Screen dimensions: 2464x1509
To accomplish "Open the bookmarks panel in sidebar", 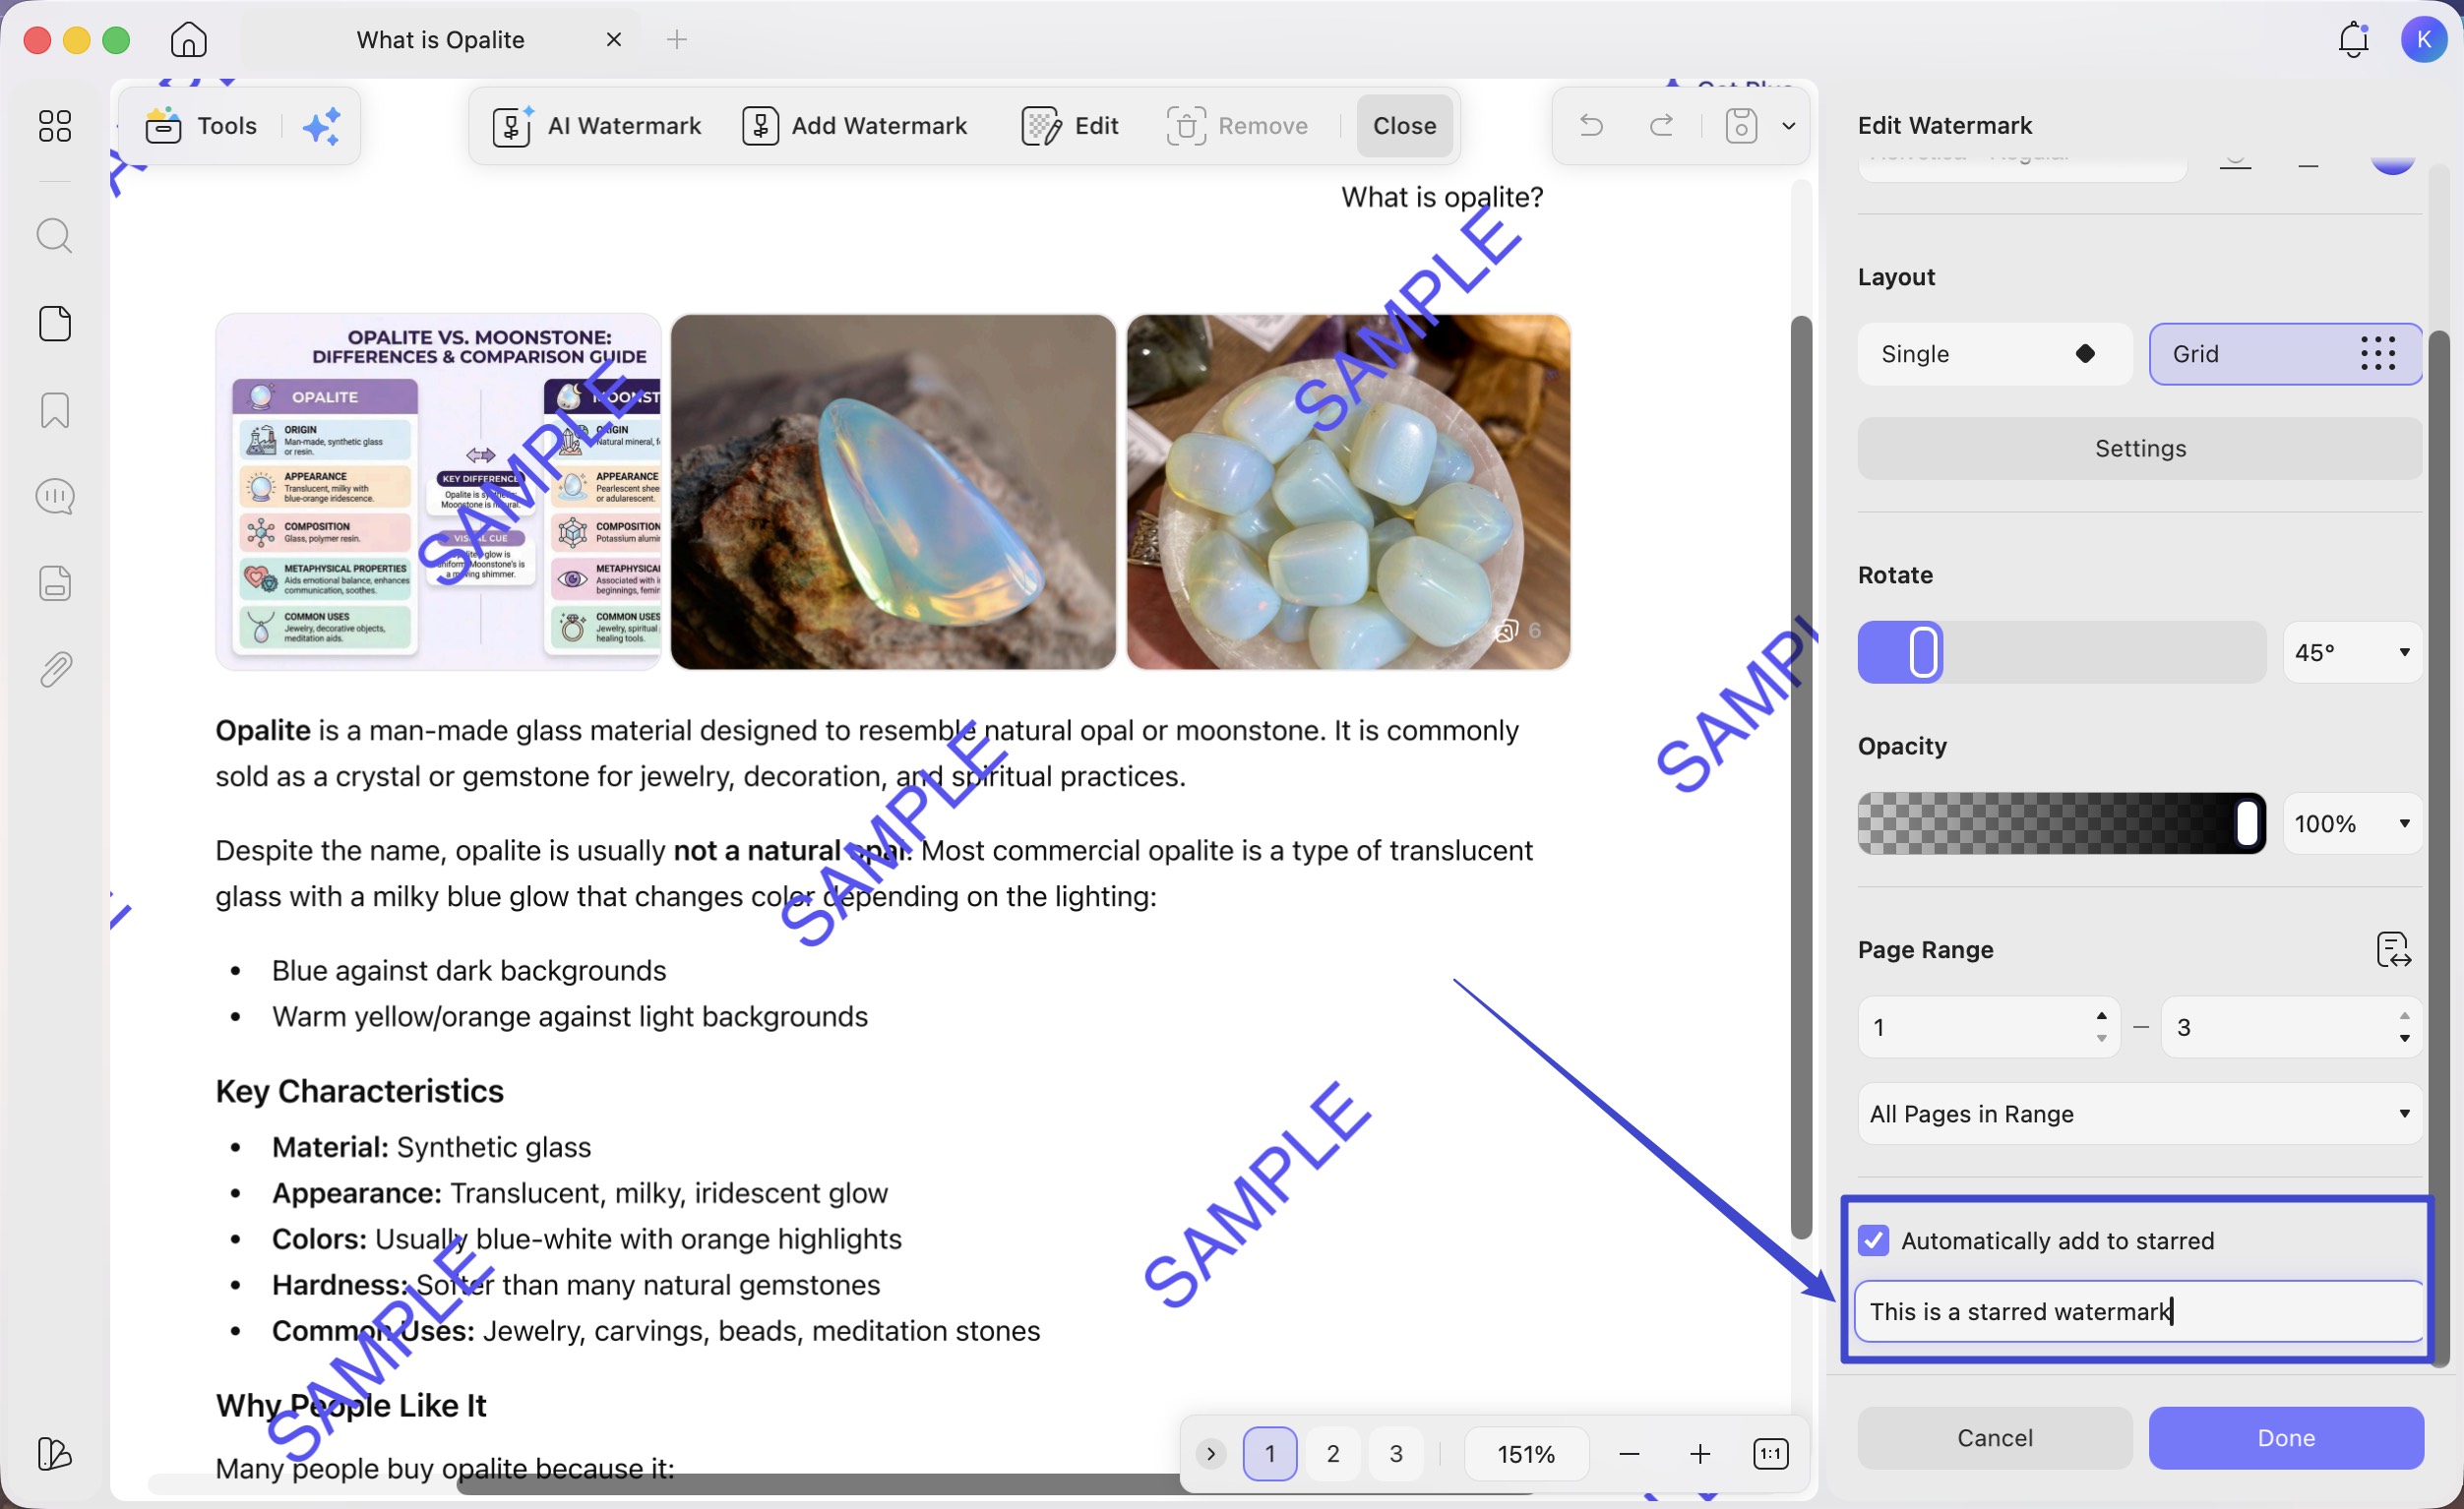I will pos(55,410).
